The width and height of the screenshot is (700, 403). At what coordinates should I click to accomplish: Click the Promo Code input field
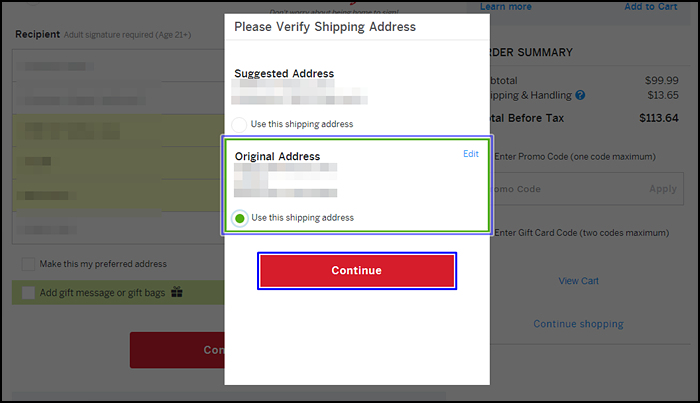click(567, 189)
